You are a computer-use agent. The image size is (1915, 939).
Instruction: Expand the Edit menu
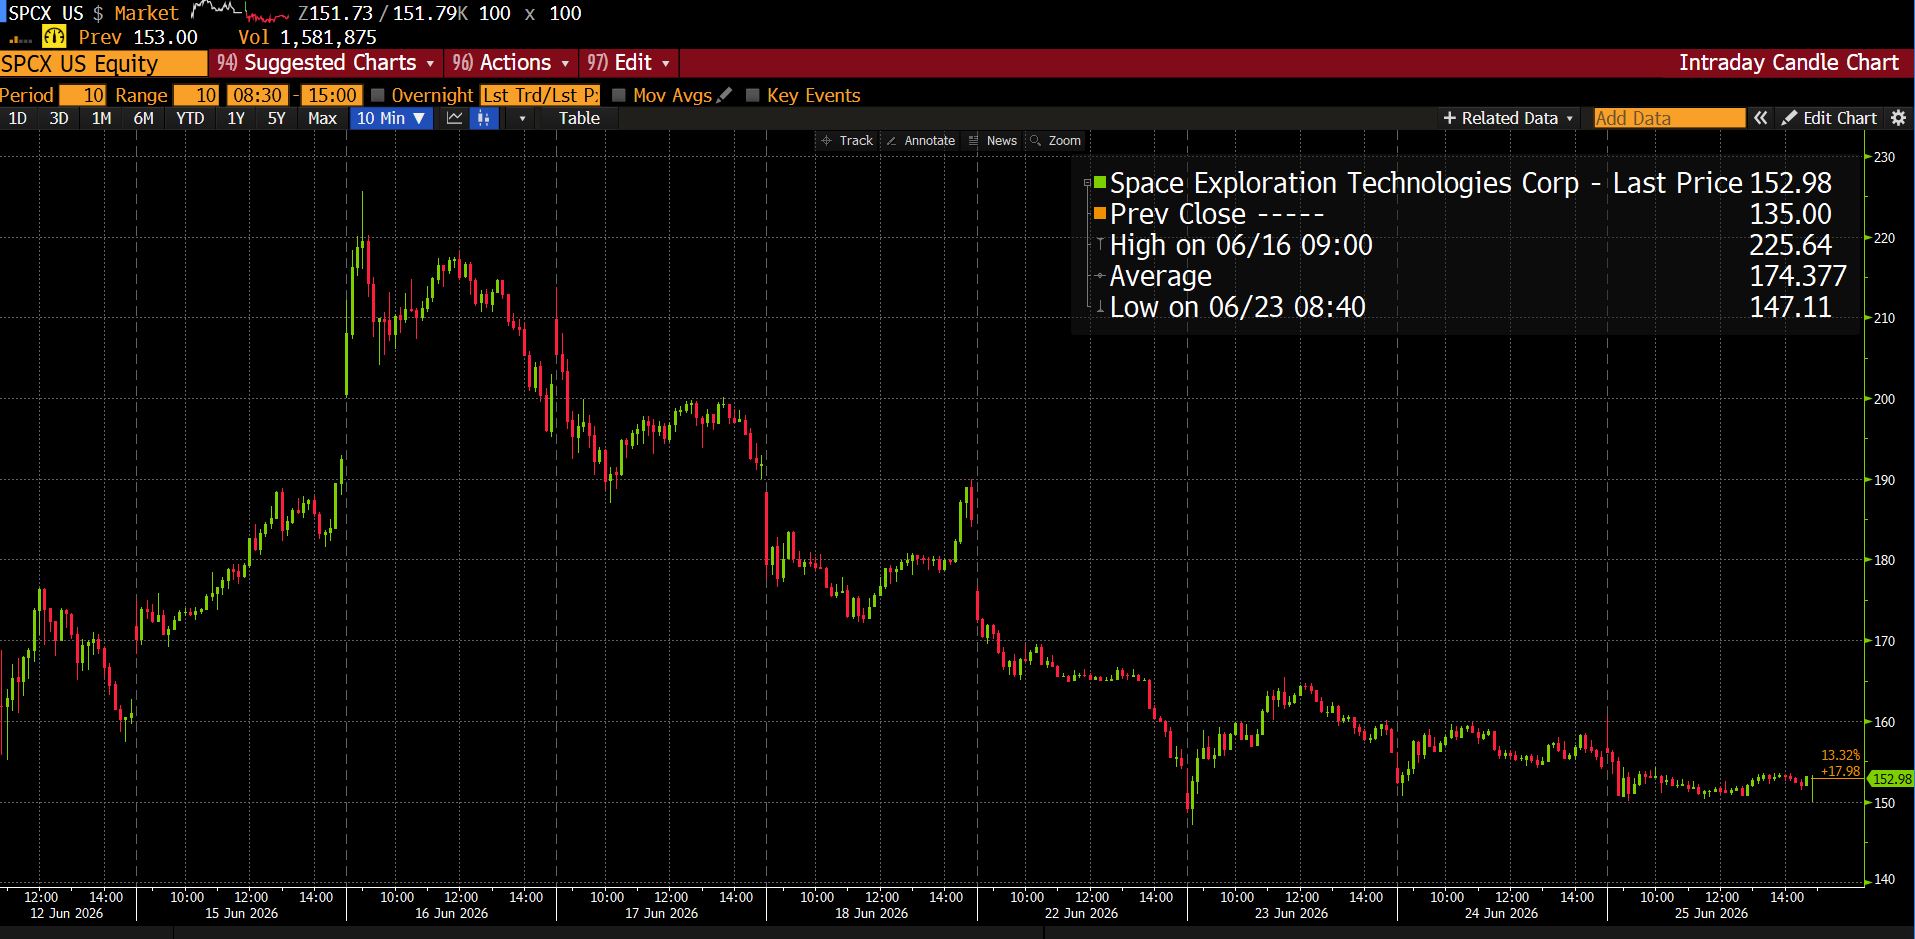point(628,63)
